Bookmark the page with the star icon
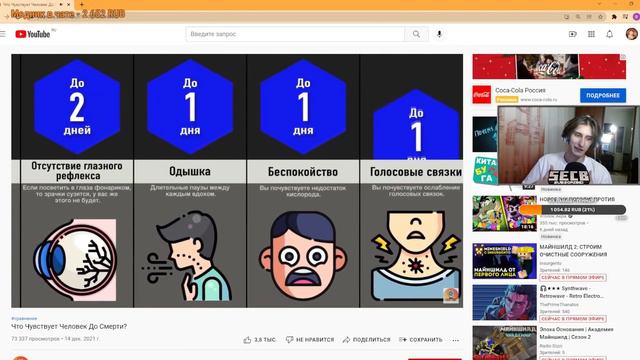 click(x=600, y=17)
